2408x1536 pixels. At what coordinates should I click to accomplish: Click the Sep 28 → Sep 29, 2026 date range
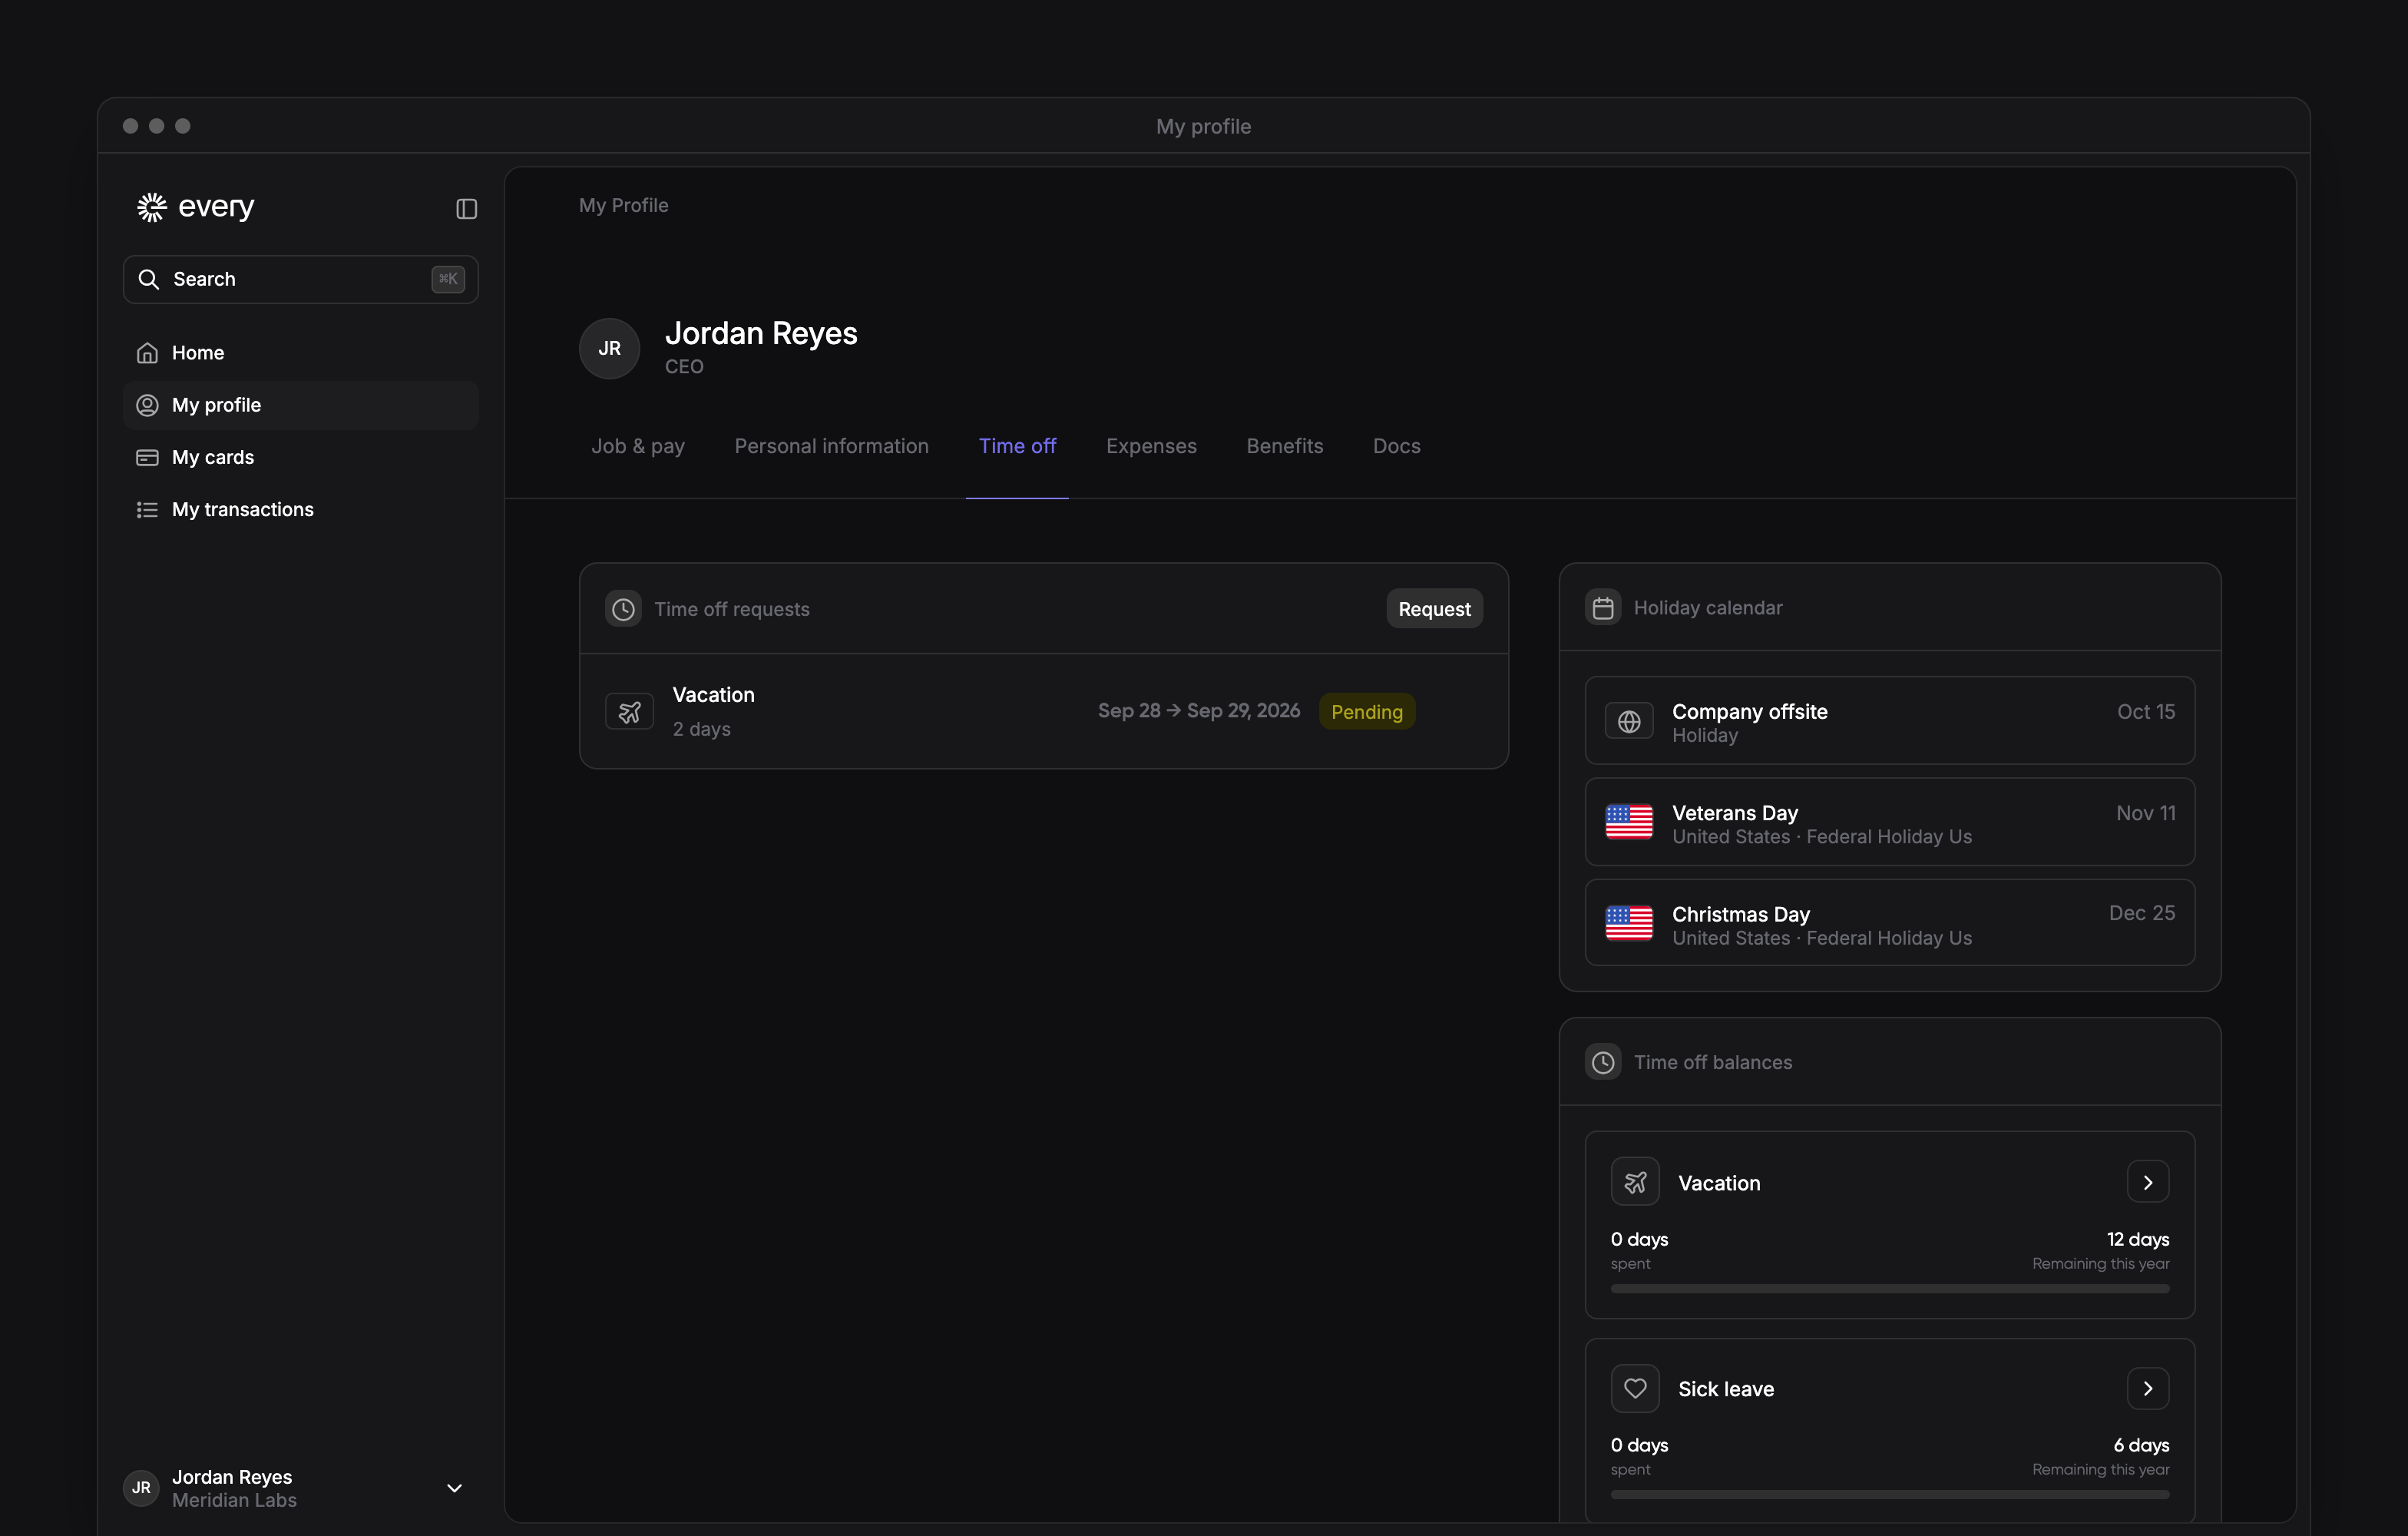point(1198,711)
